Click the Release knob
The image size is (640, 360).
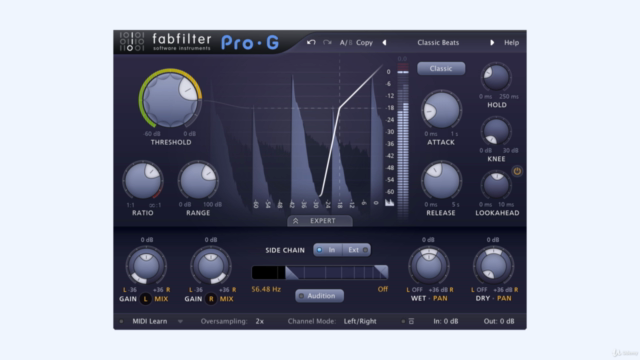(x=441, y=181)
